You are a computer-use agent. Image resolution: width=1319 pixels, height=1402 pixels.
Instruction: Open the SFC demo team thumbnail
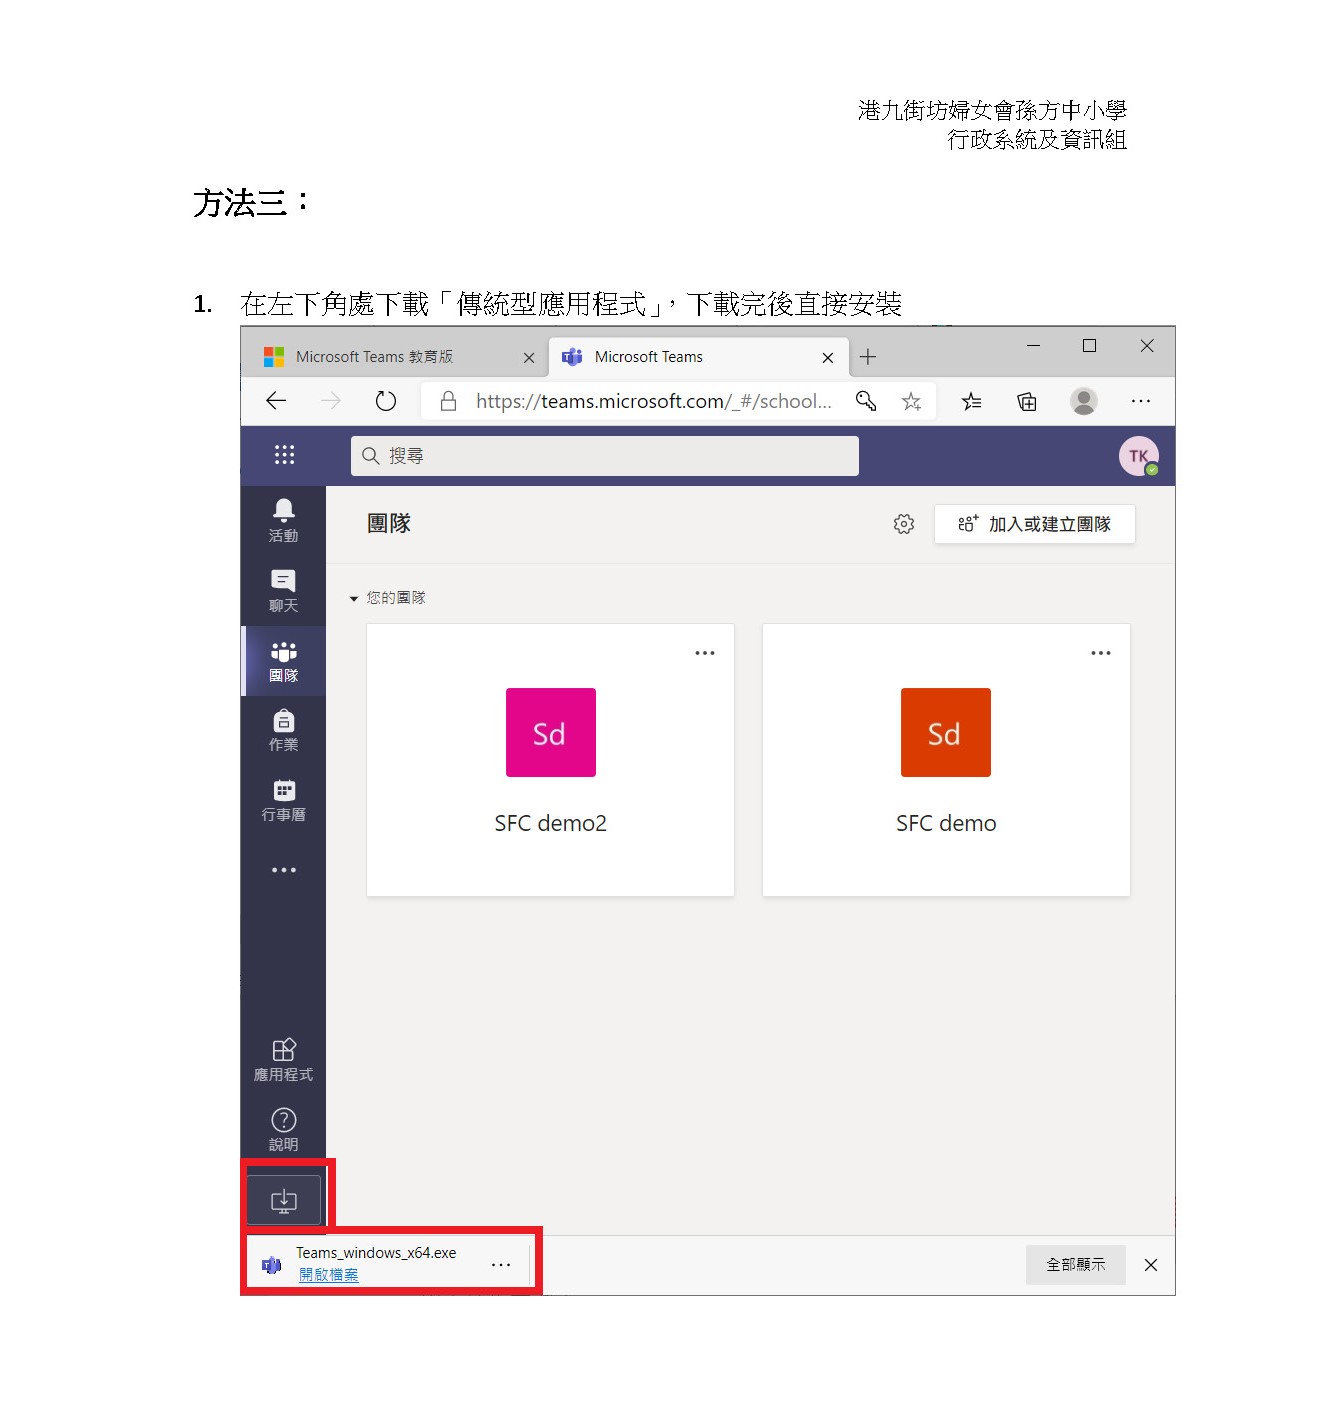(x=946, y=732)
